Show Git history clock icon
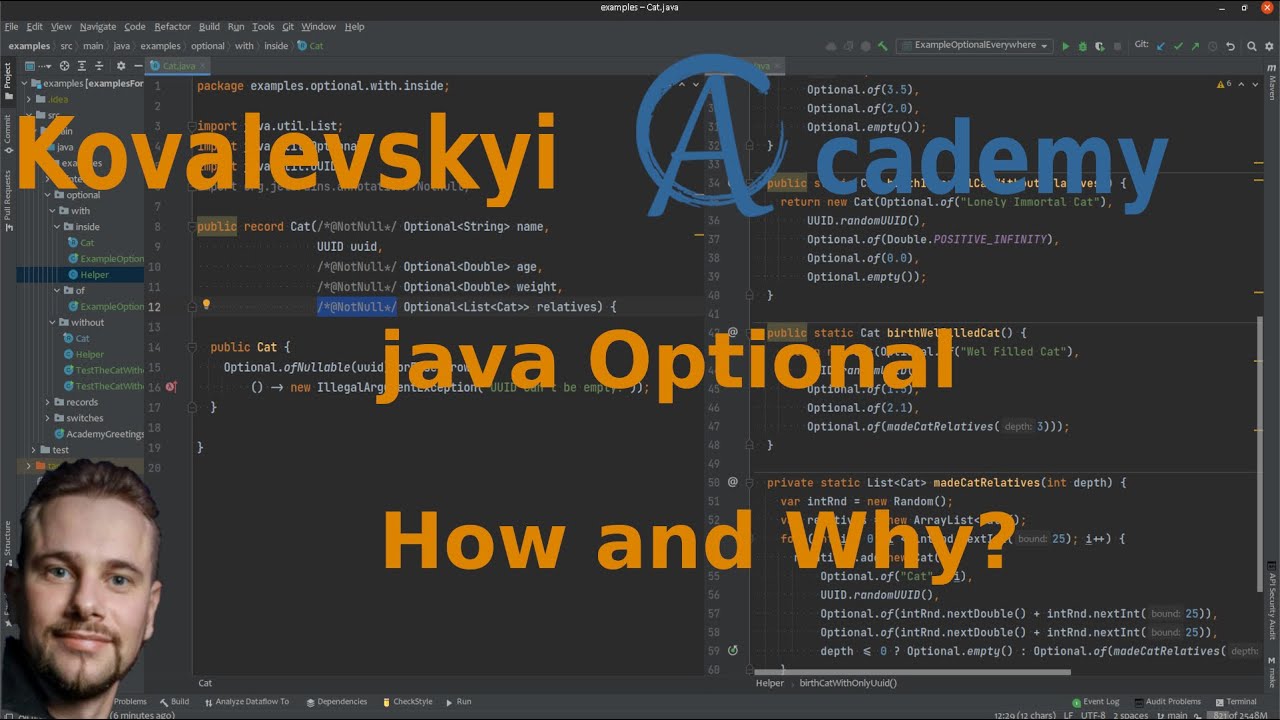The image size is (1280, 720). pos(1213,46)
